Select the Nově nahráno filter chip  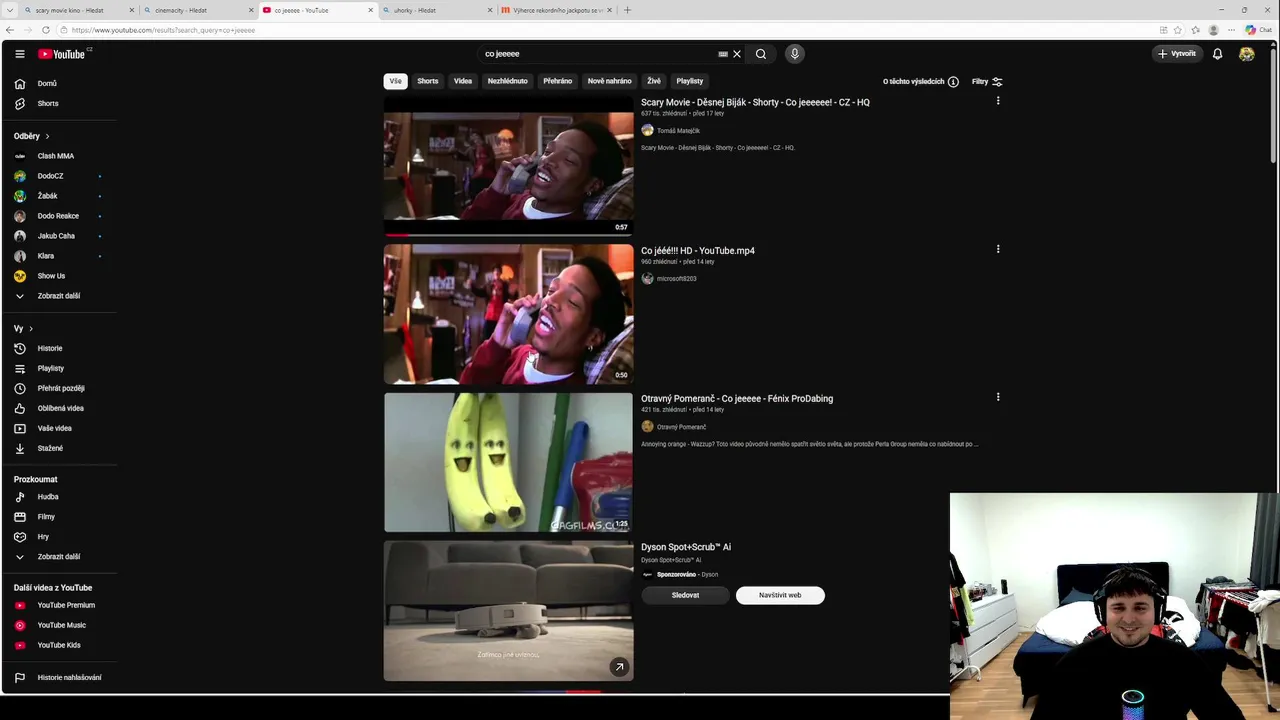(610, 81)
